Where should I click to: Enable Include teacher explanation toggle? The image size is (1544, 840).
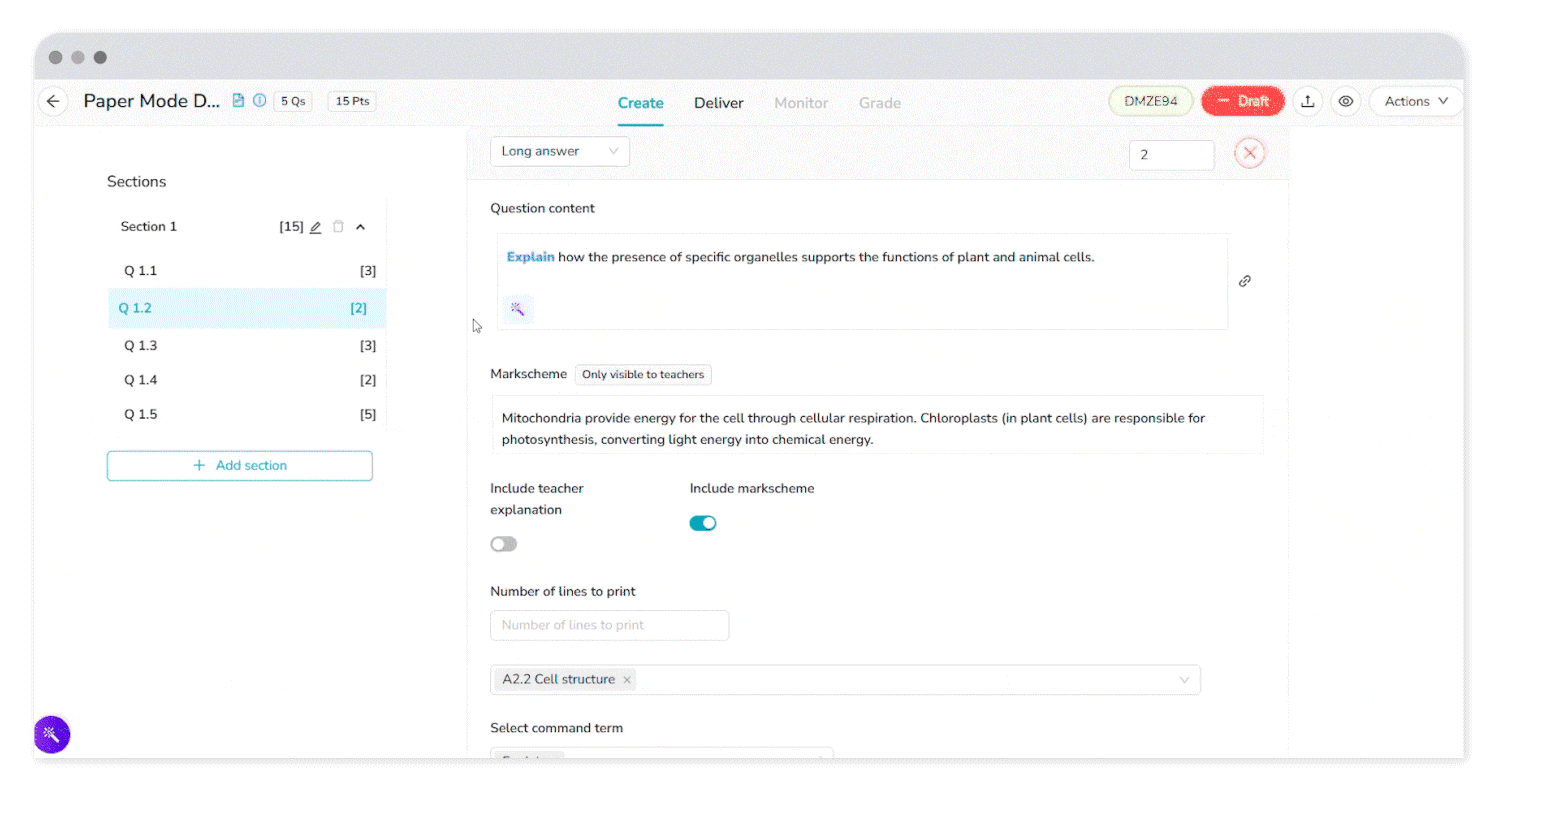pos(504,544)
